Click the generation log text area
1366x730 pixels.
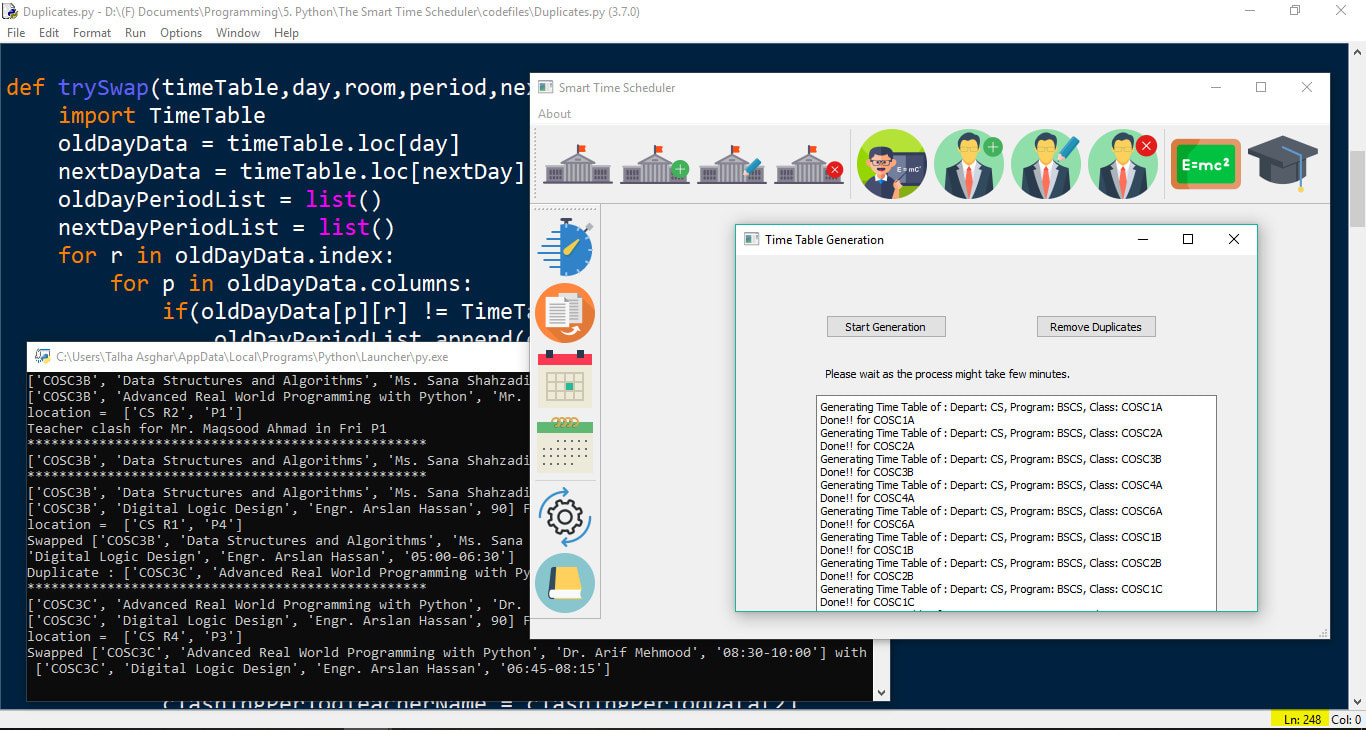(x=1016, y=503)
